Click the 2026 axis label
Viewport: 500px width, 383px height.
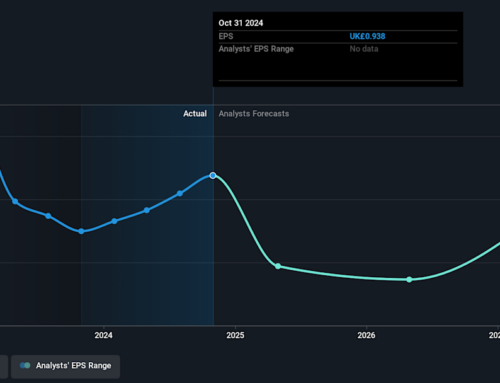pos(366,335)
